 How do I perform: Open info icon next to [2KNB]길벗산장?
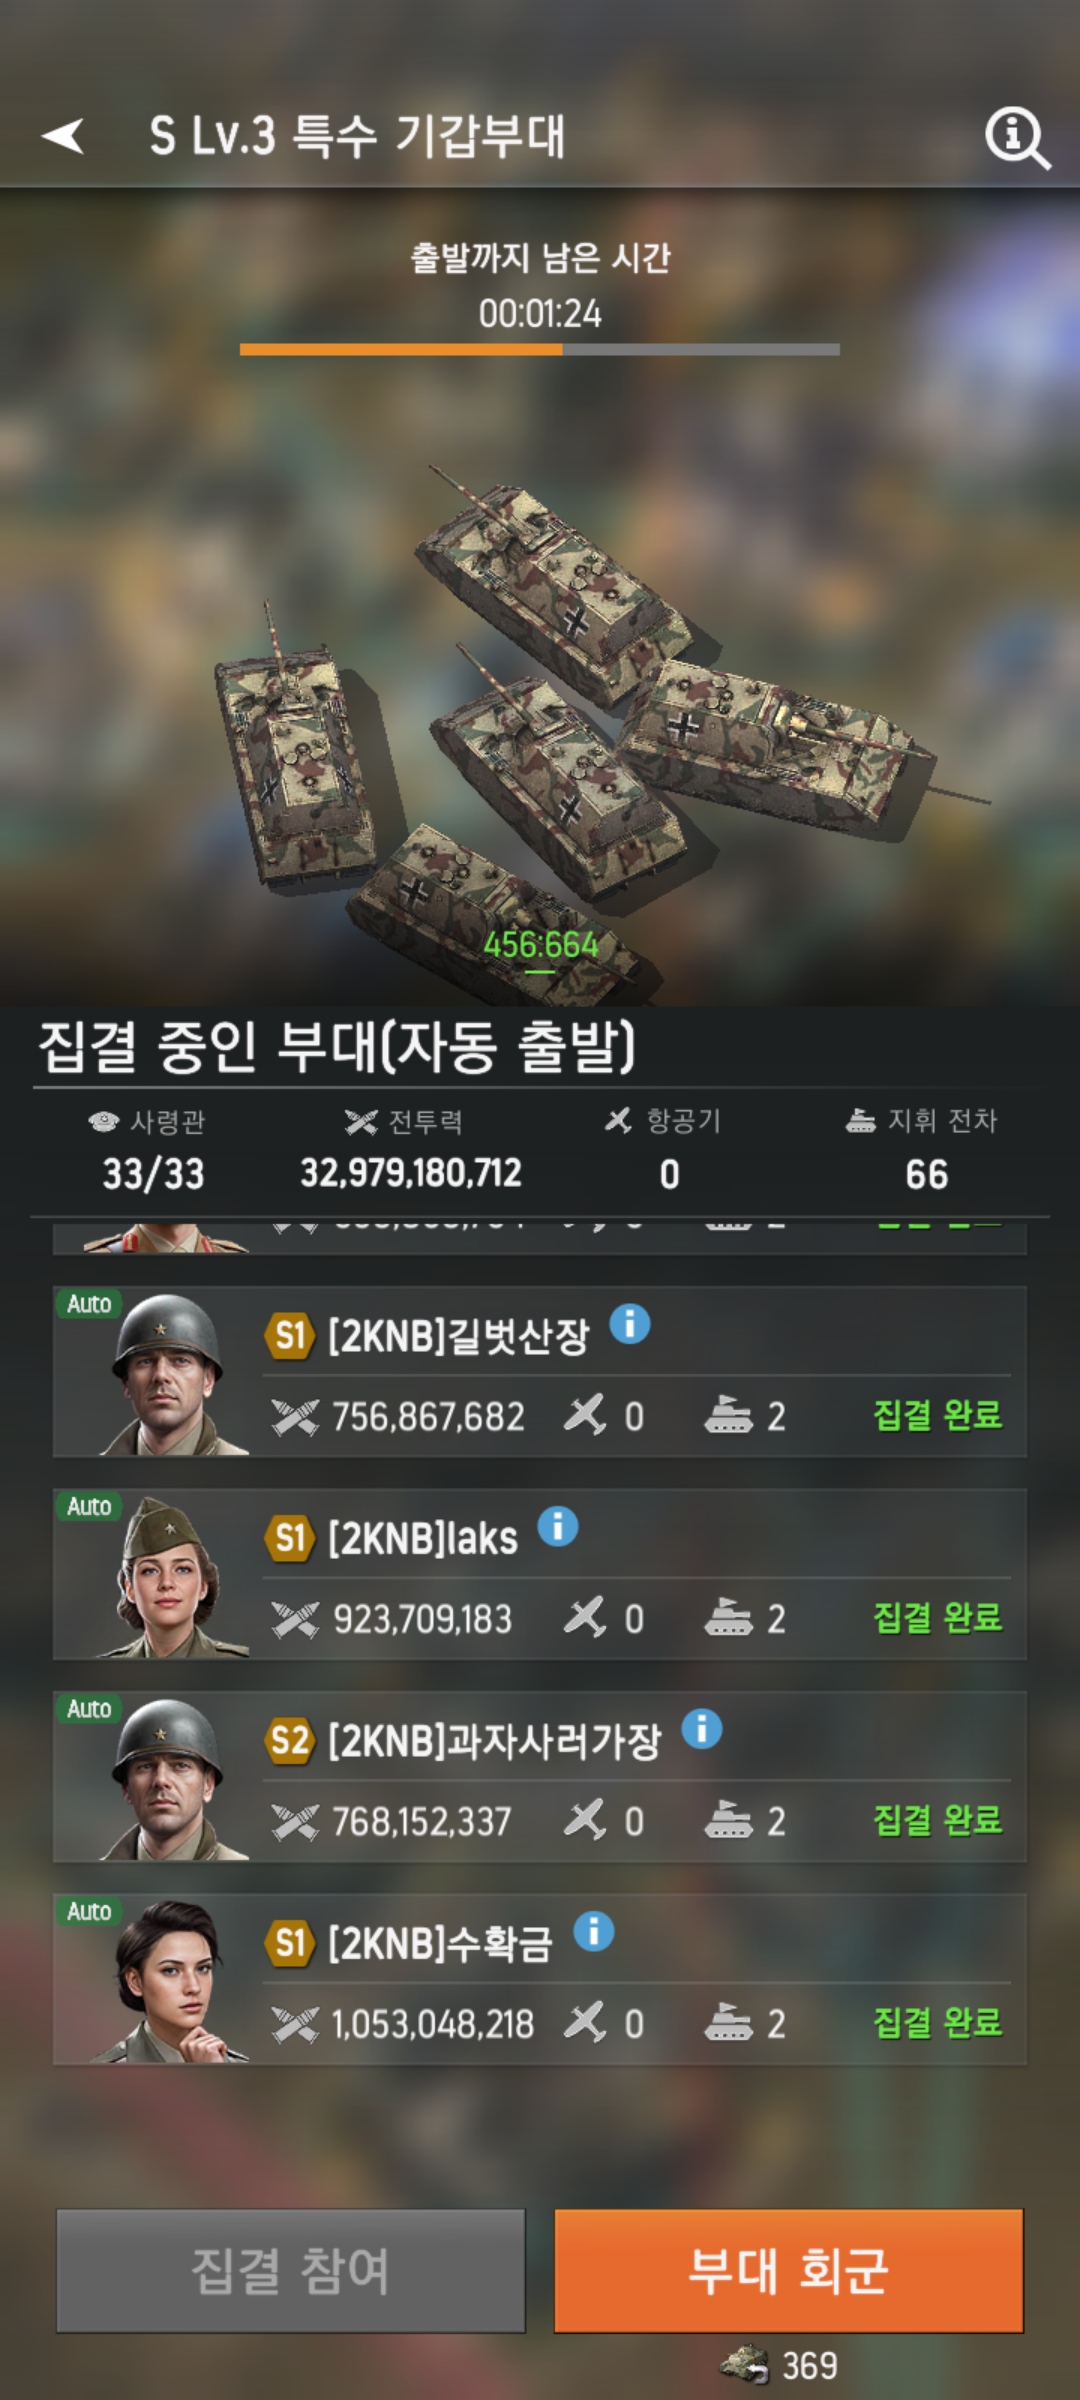tap(630, 1325)
